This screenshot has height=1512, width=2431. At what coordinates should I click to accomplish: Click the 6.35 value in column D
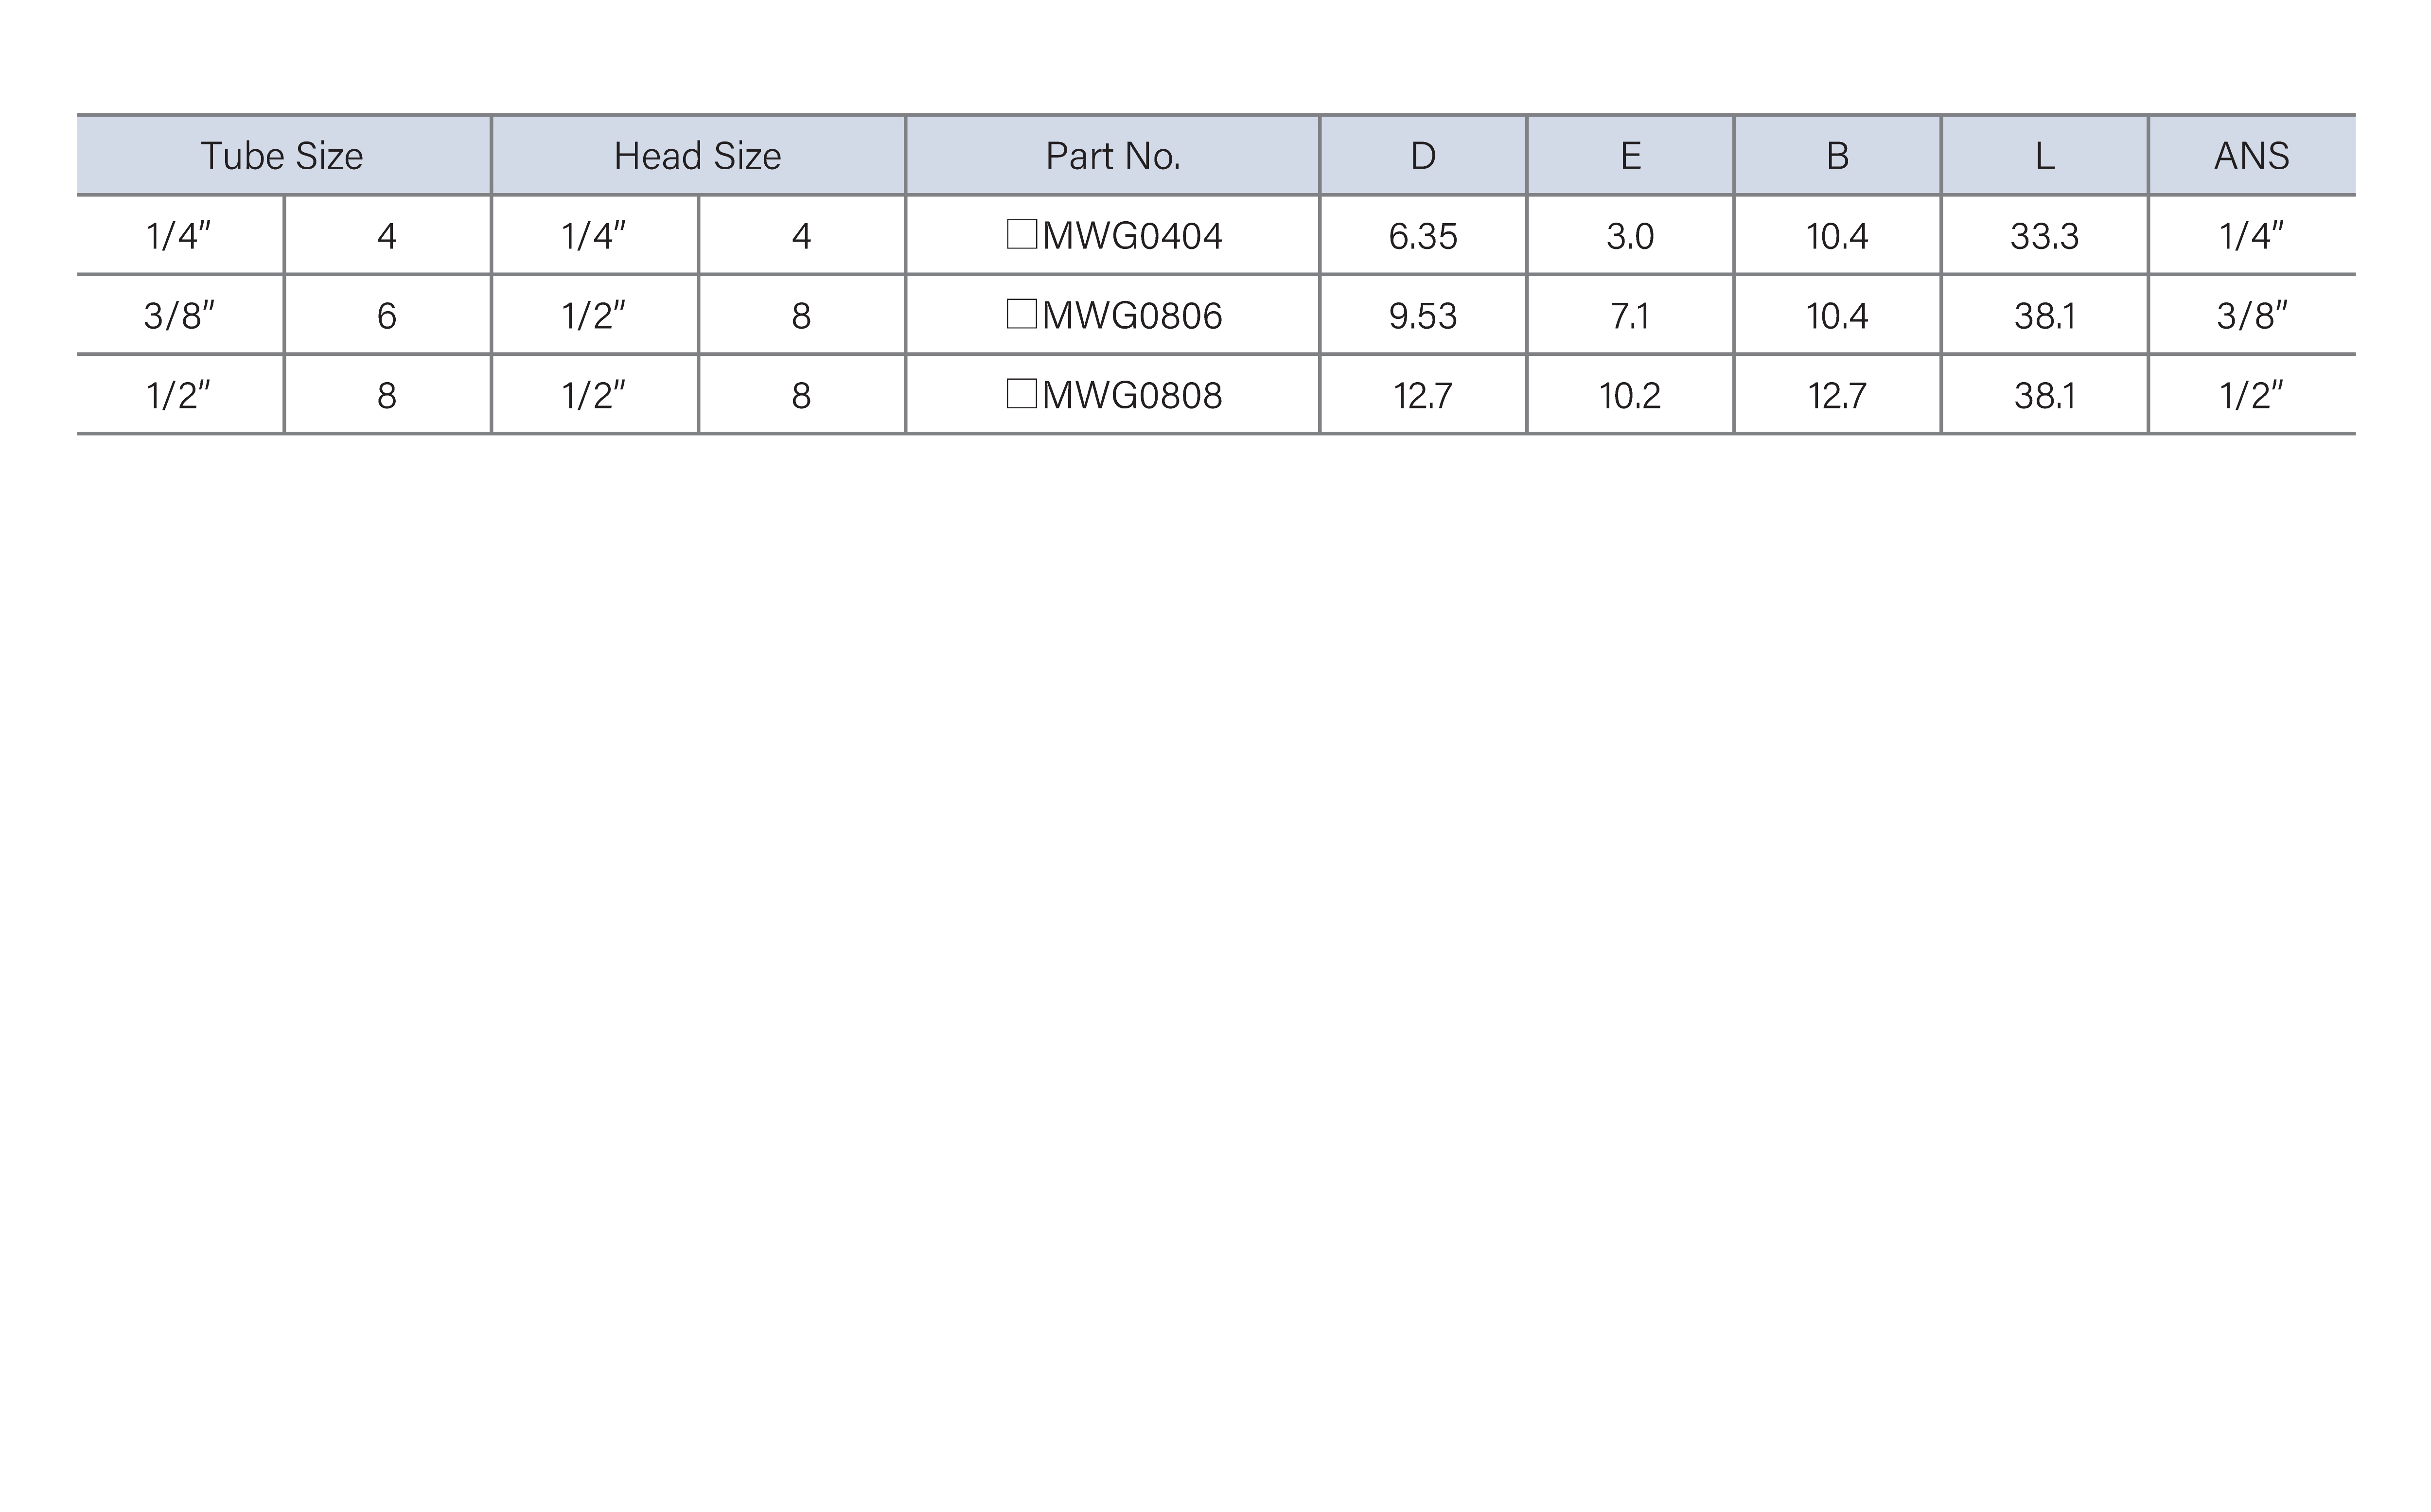pos(1423,236)
